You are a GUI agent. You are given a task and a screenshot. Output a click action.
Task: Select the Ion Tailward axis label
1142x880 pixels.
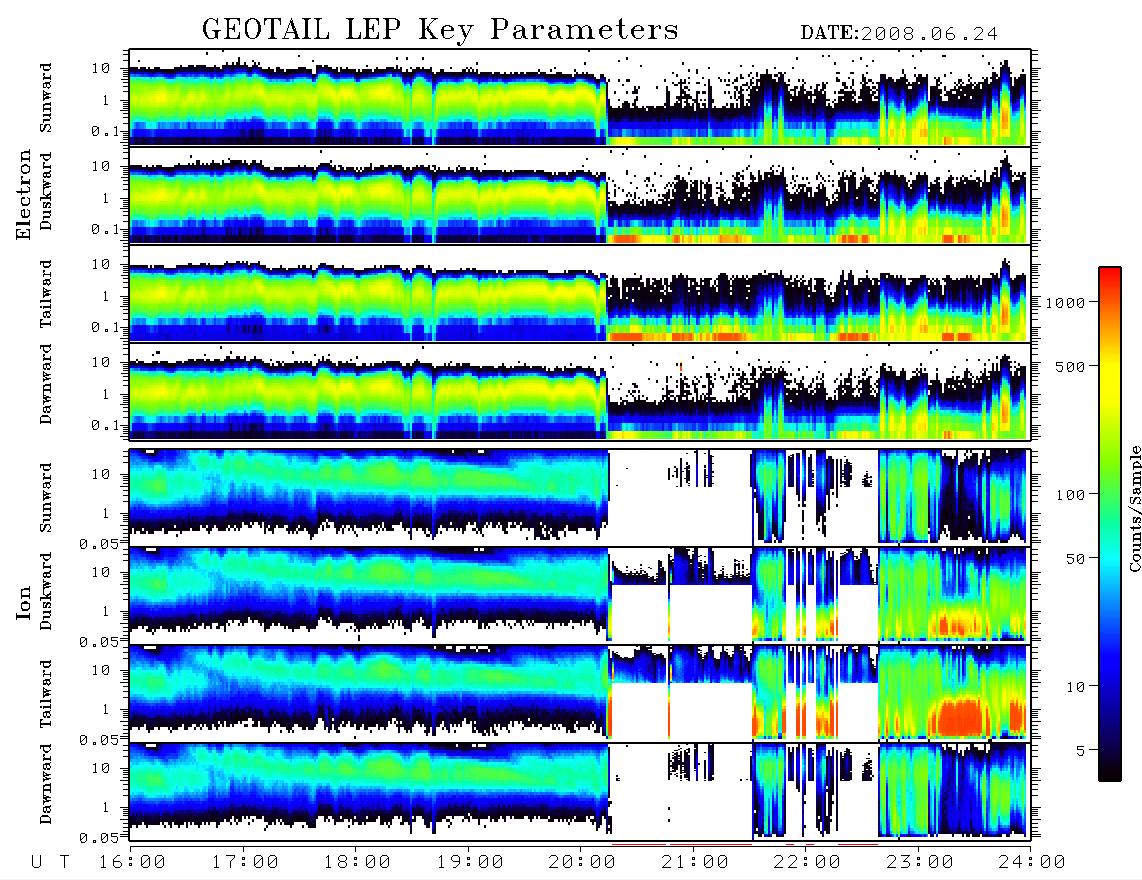click(x=46, y=694)
